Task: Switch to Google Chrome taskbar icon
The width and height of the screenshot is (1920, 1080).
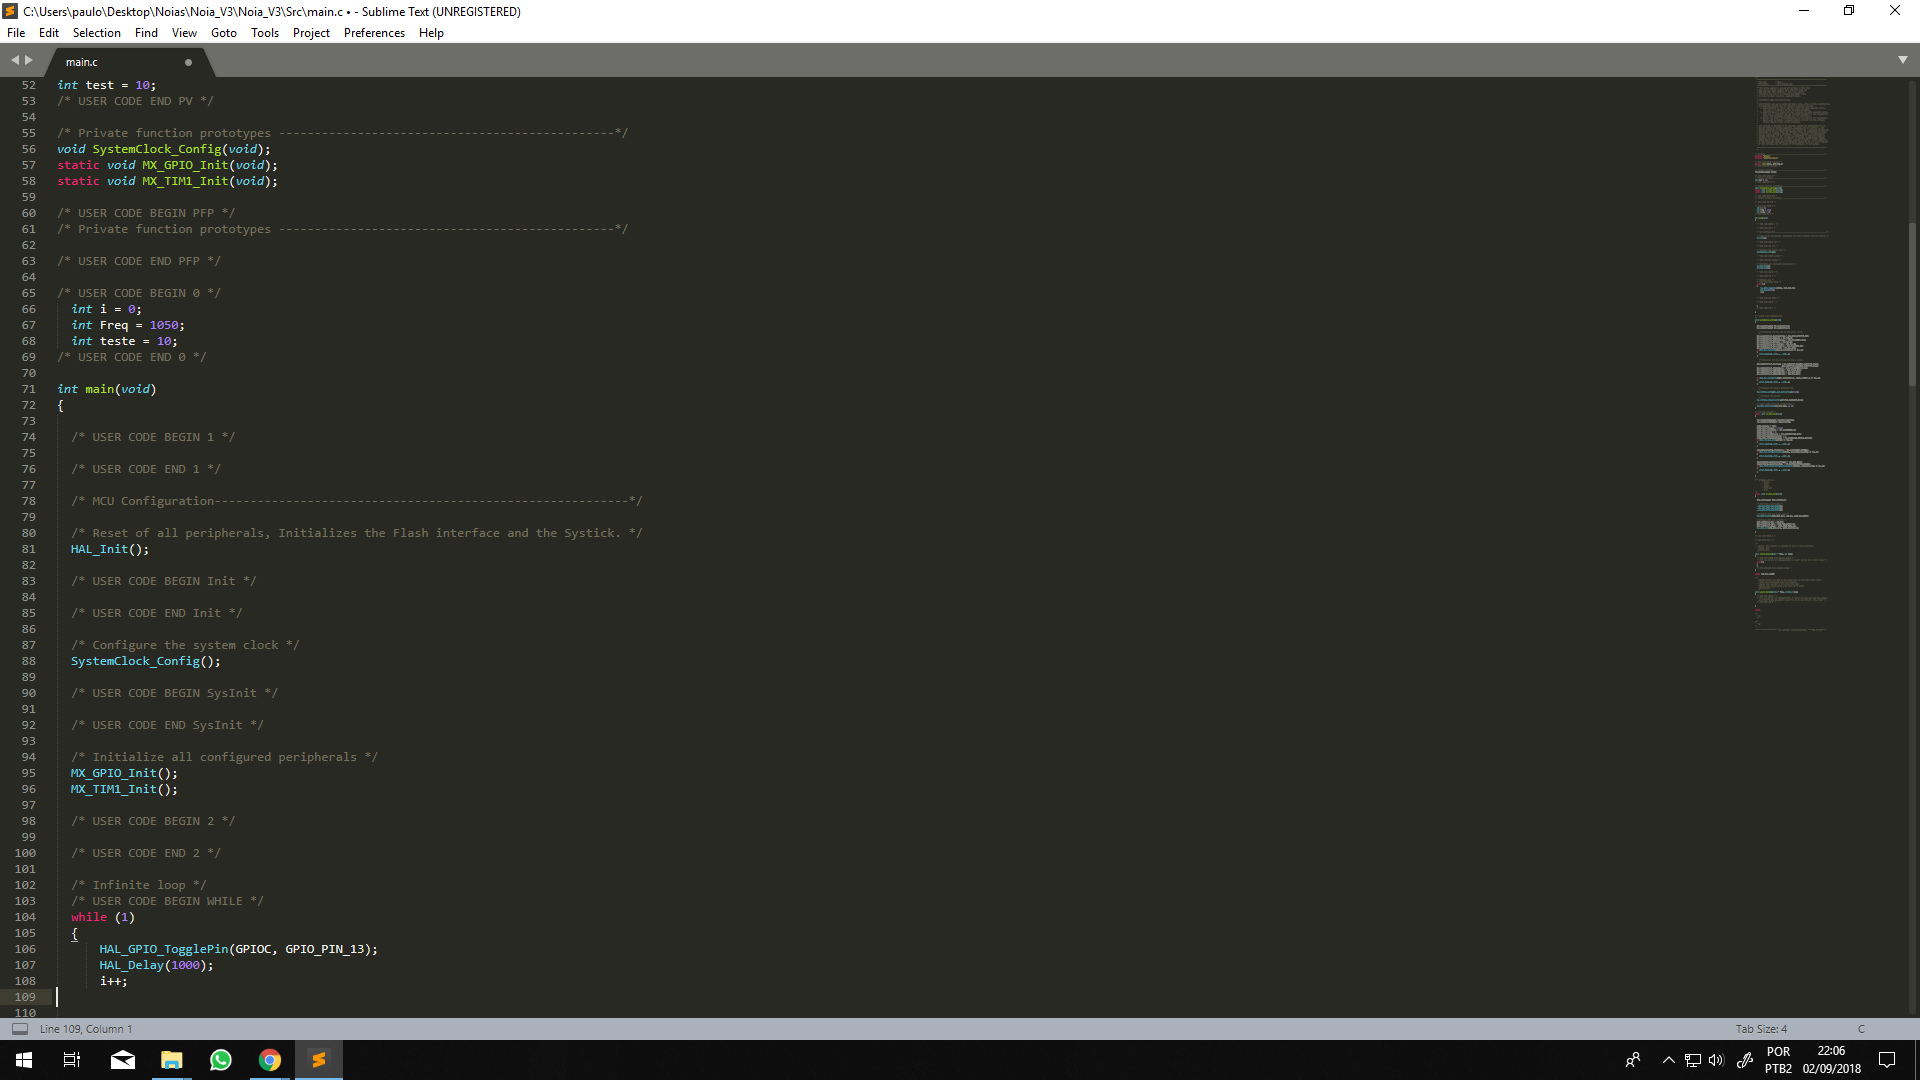Action: point(270,1060)
